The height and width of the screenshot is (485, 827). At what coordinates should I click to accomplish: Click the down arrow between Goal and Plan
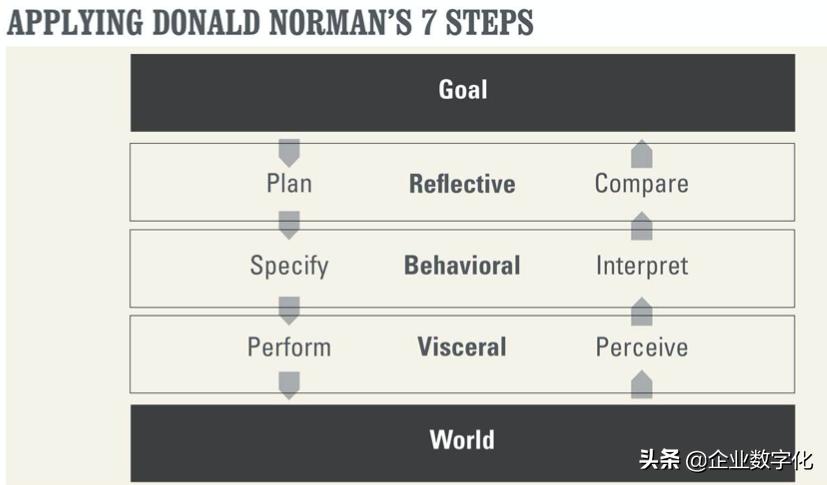pyautogui.click(x=289, y=152)
